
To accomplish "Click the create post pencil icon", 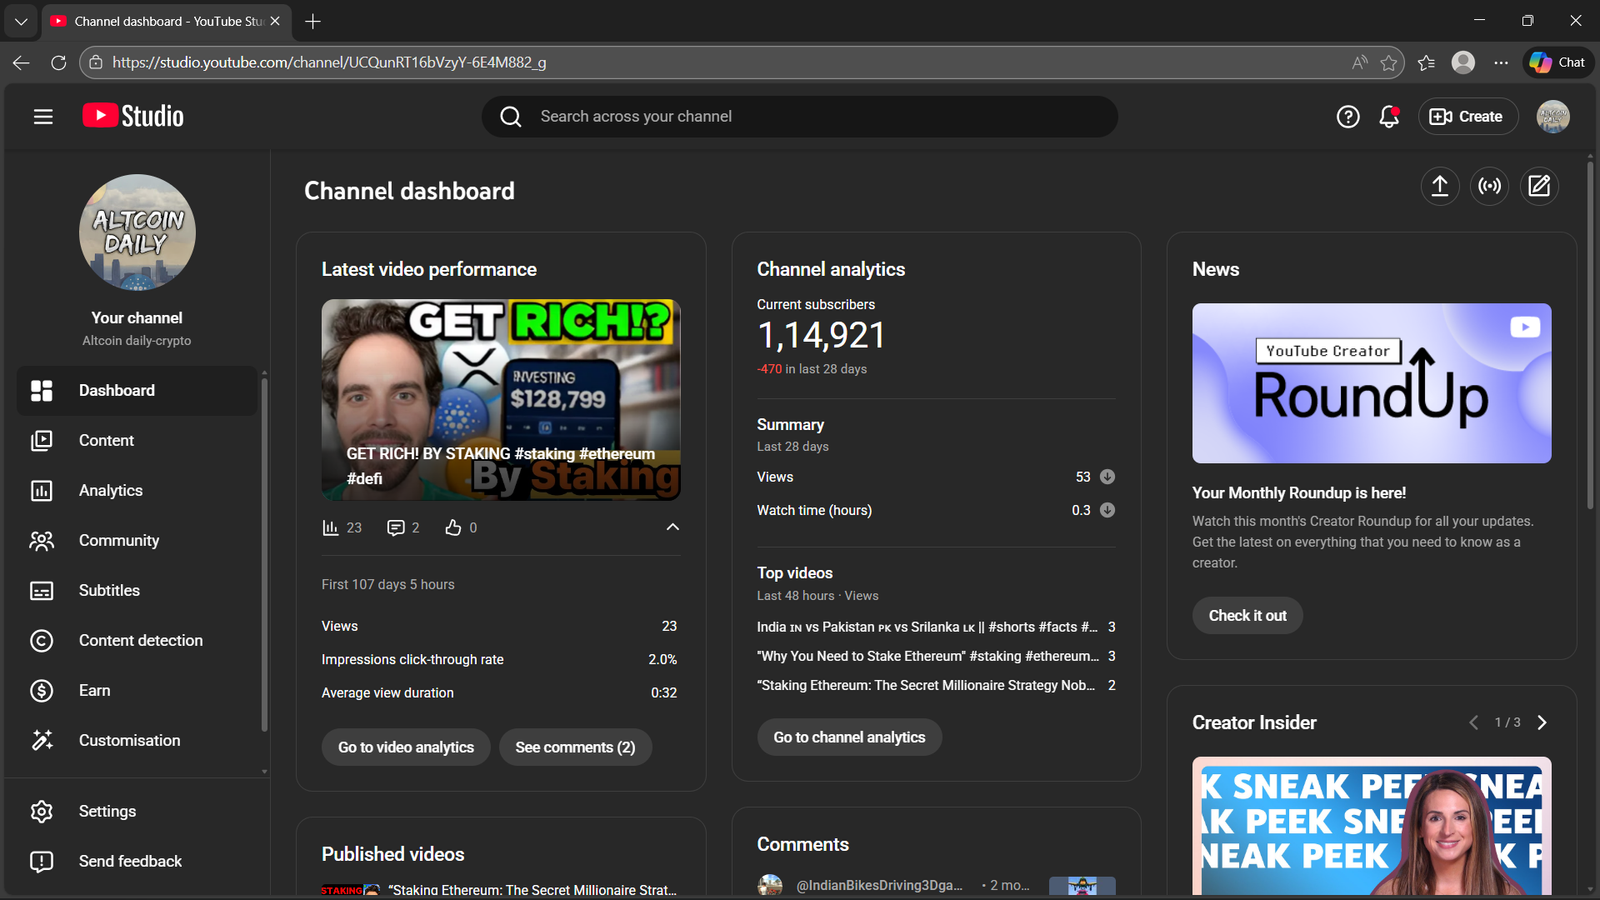I will pos(1539,186).
